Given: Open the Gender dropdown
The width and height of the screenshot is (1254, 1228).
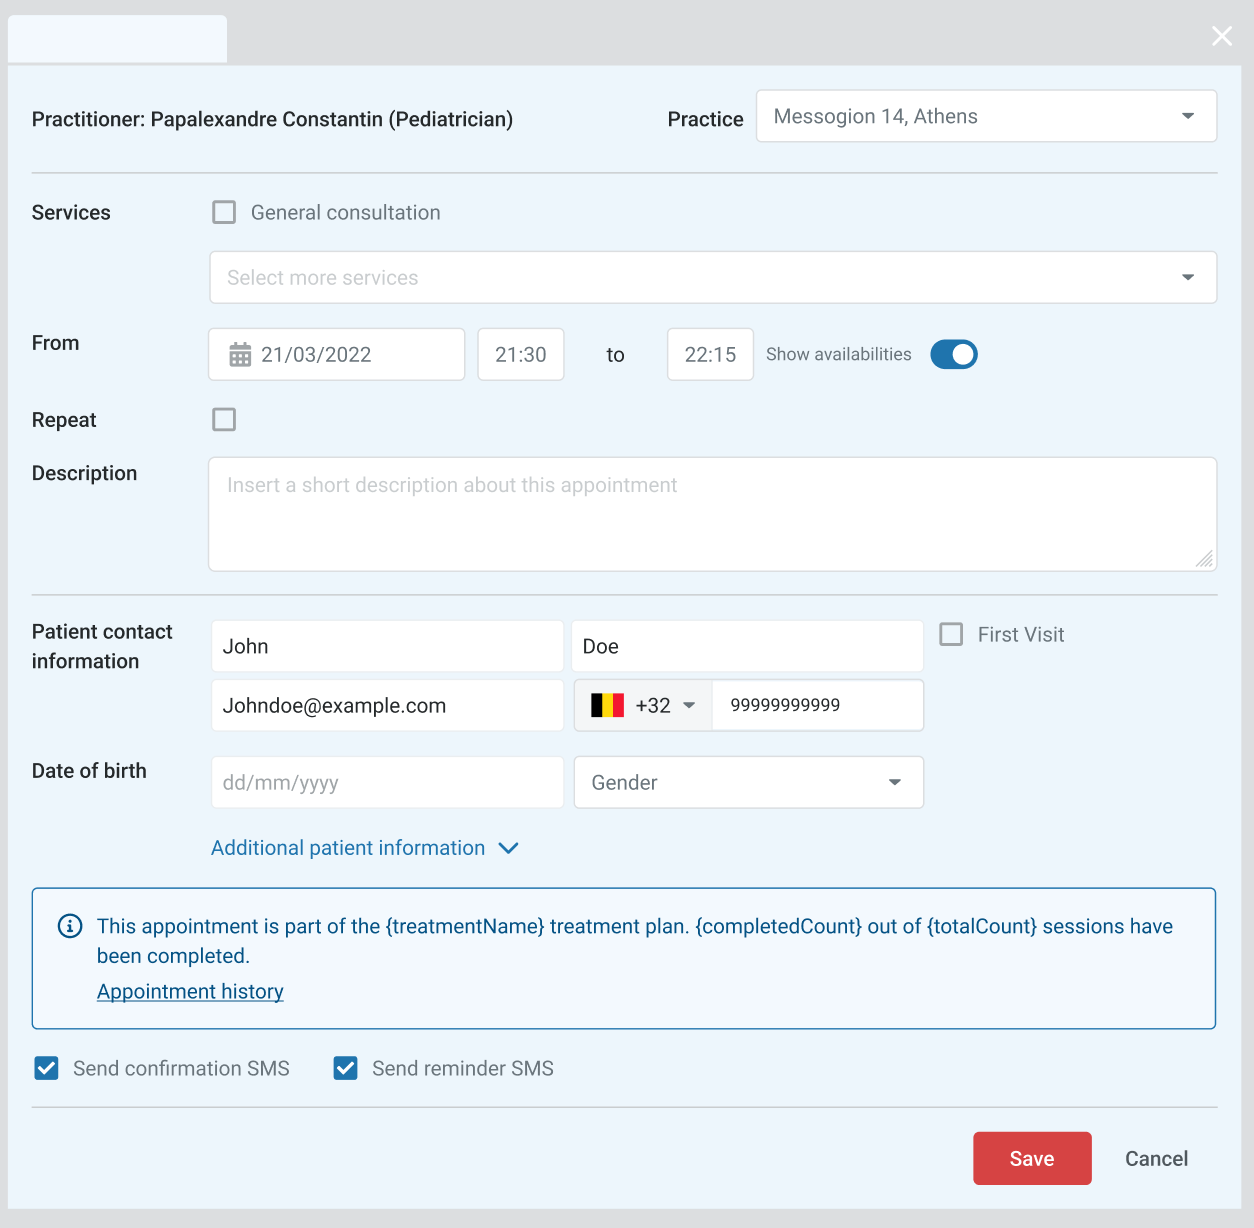Looking at the screenshot, I should [748, 783].
